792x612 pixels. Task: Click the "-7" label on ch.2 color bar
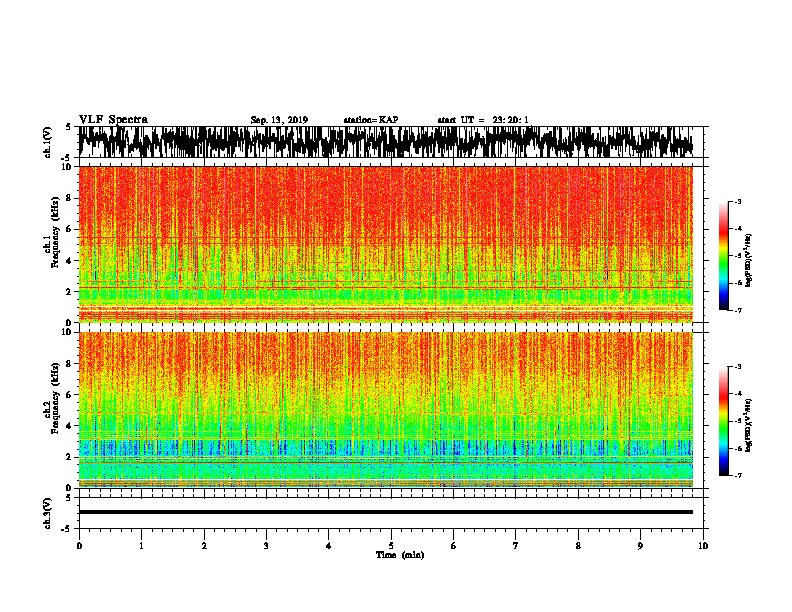(x=737, y=475)
